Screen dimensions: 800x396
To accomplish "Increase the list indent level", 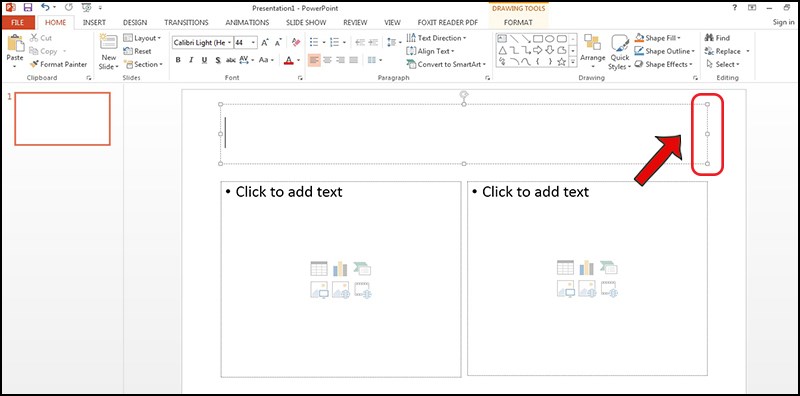I will point(373,43).
